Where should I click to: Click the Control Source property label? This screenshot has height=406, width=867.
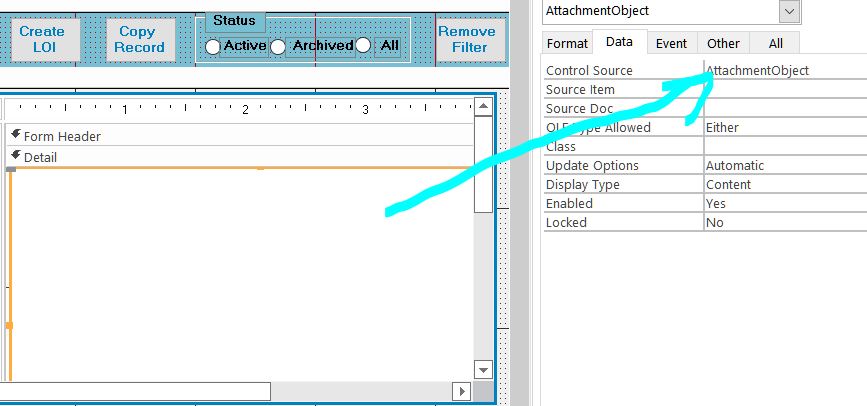[x=589, y=70]
